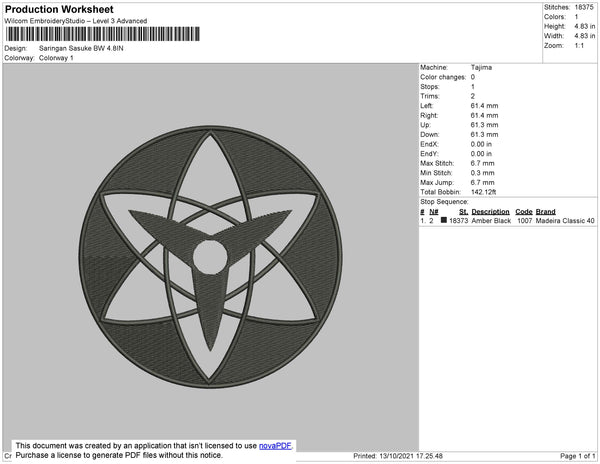Select brand 'Madeira Classic 40'
The width and height of the screenshot is (600, 464).
click(x=565, y=221)
